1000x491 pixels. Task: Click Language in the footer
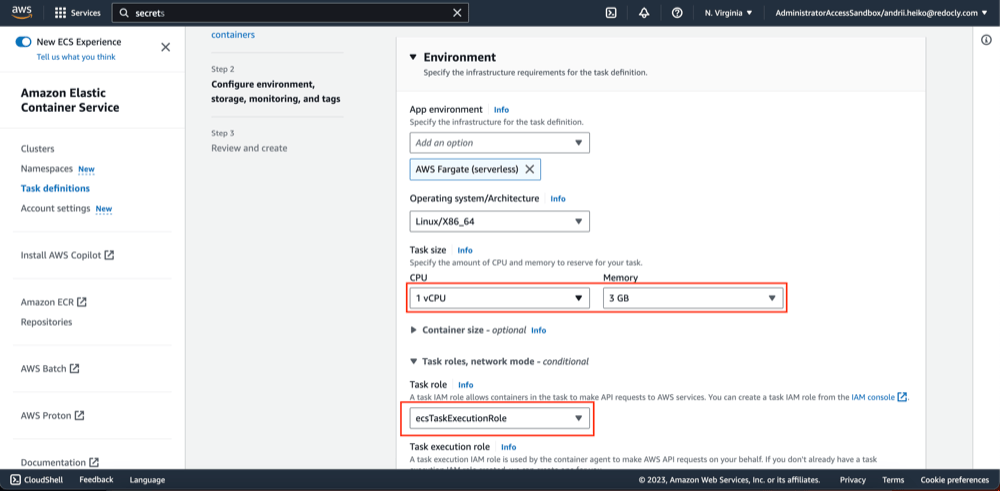point(147,480)
